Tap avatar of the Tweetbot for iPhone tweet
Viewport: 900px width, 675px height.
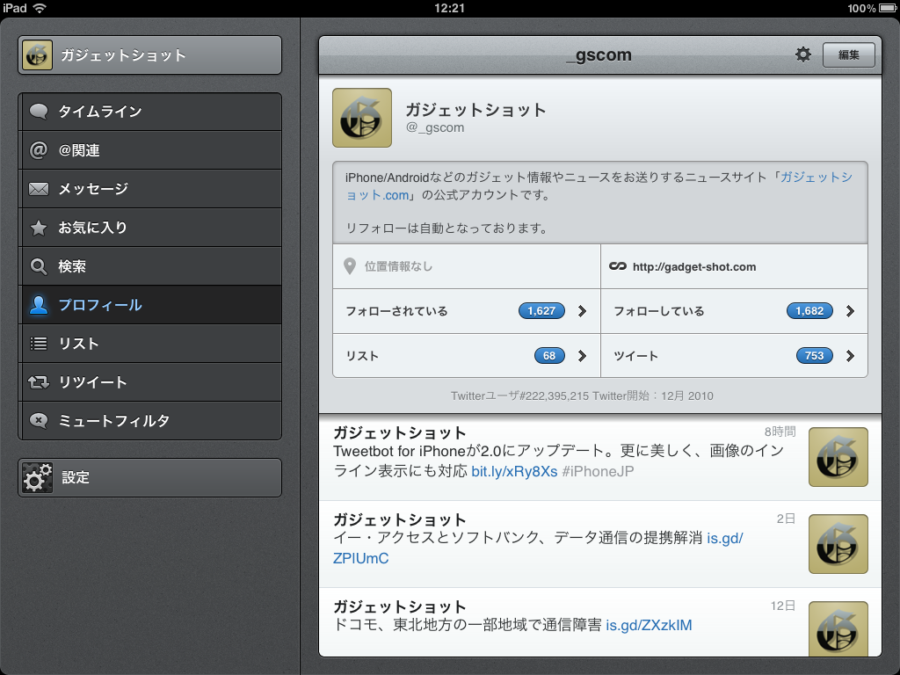pos(838,457)
